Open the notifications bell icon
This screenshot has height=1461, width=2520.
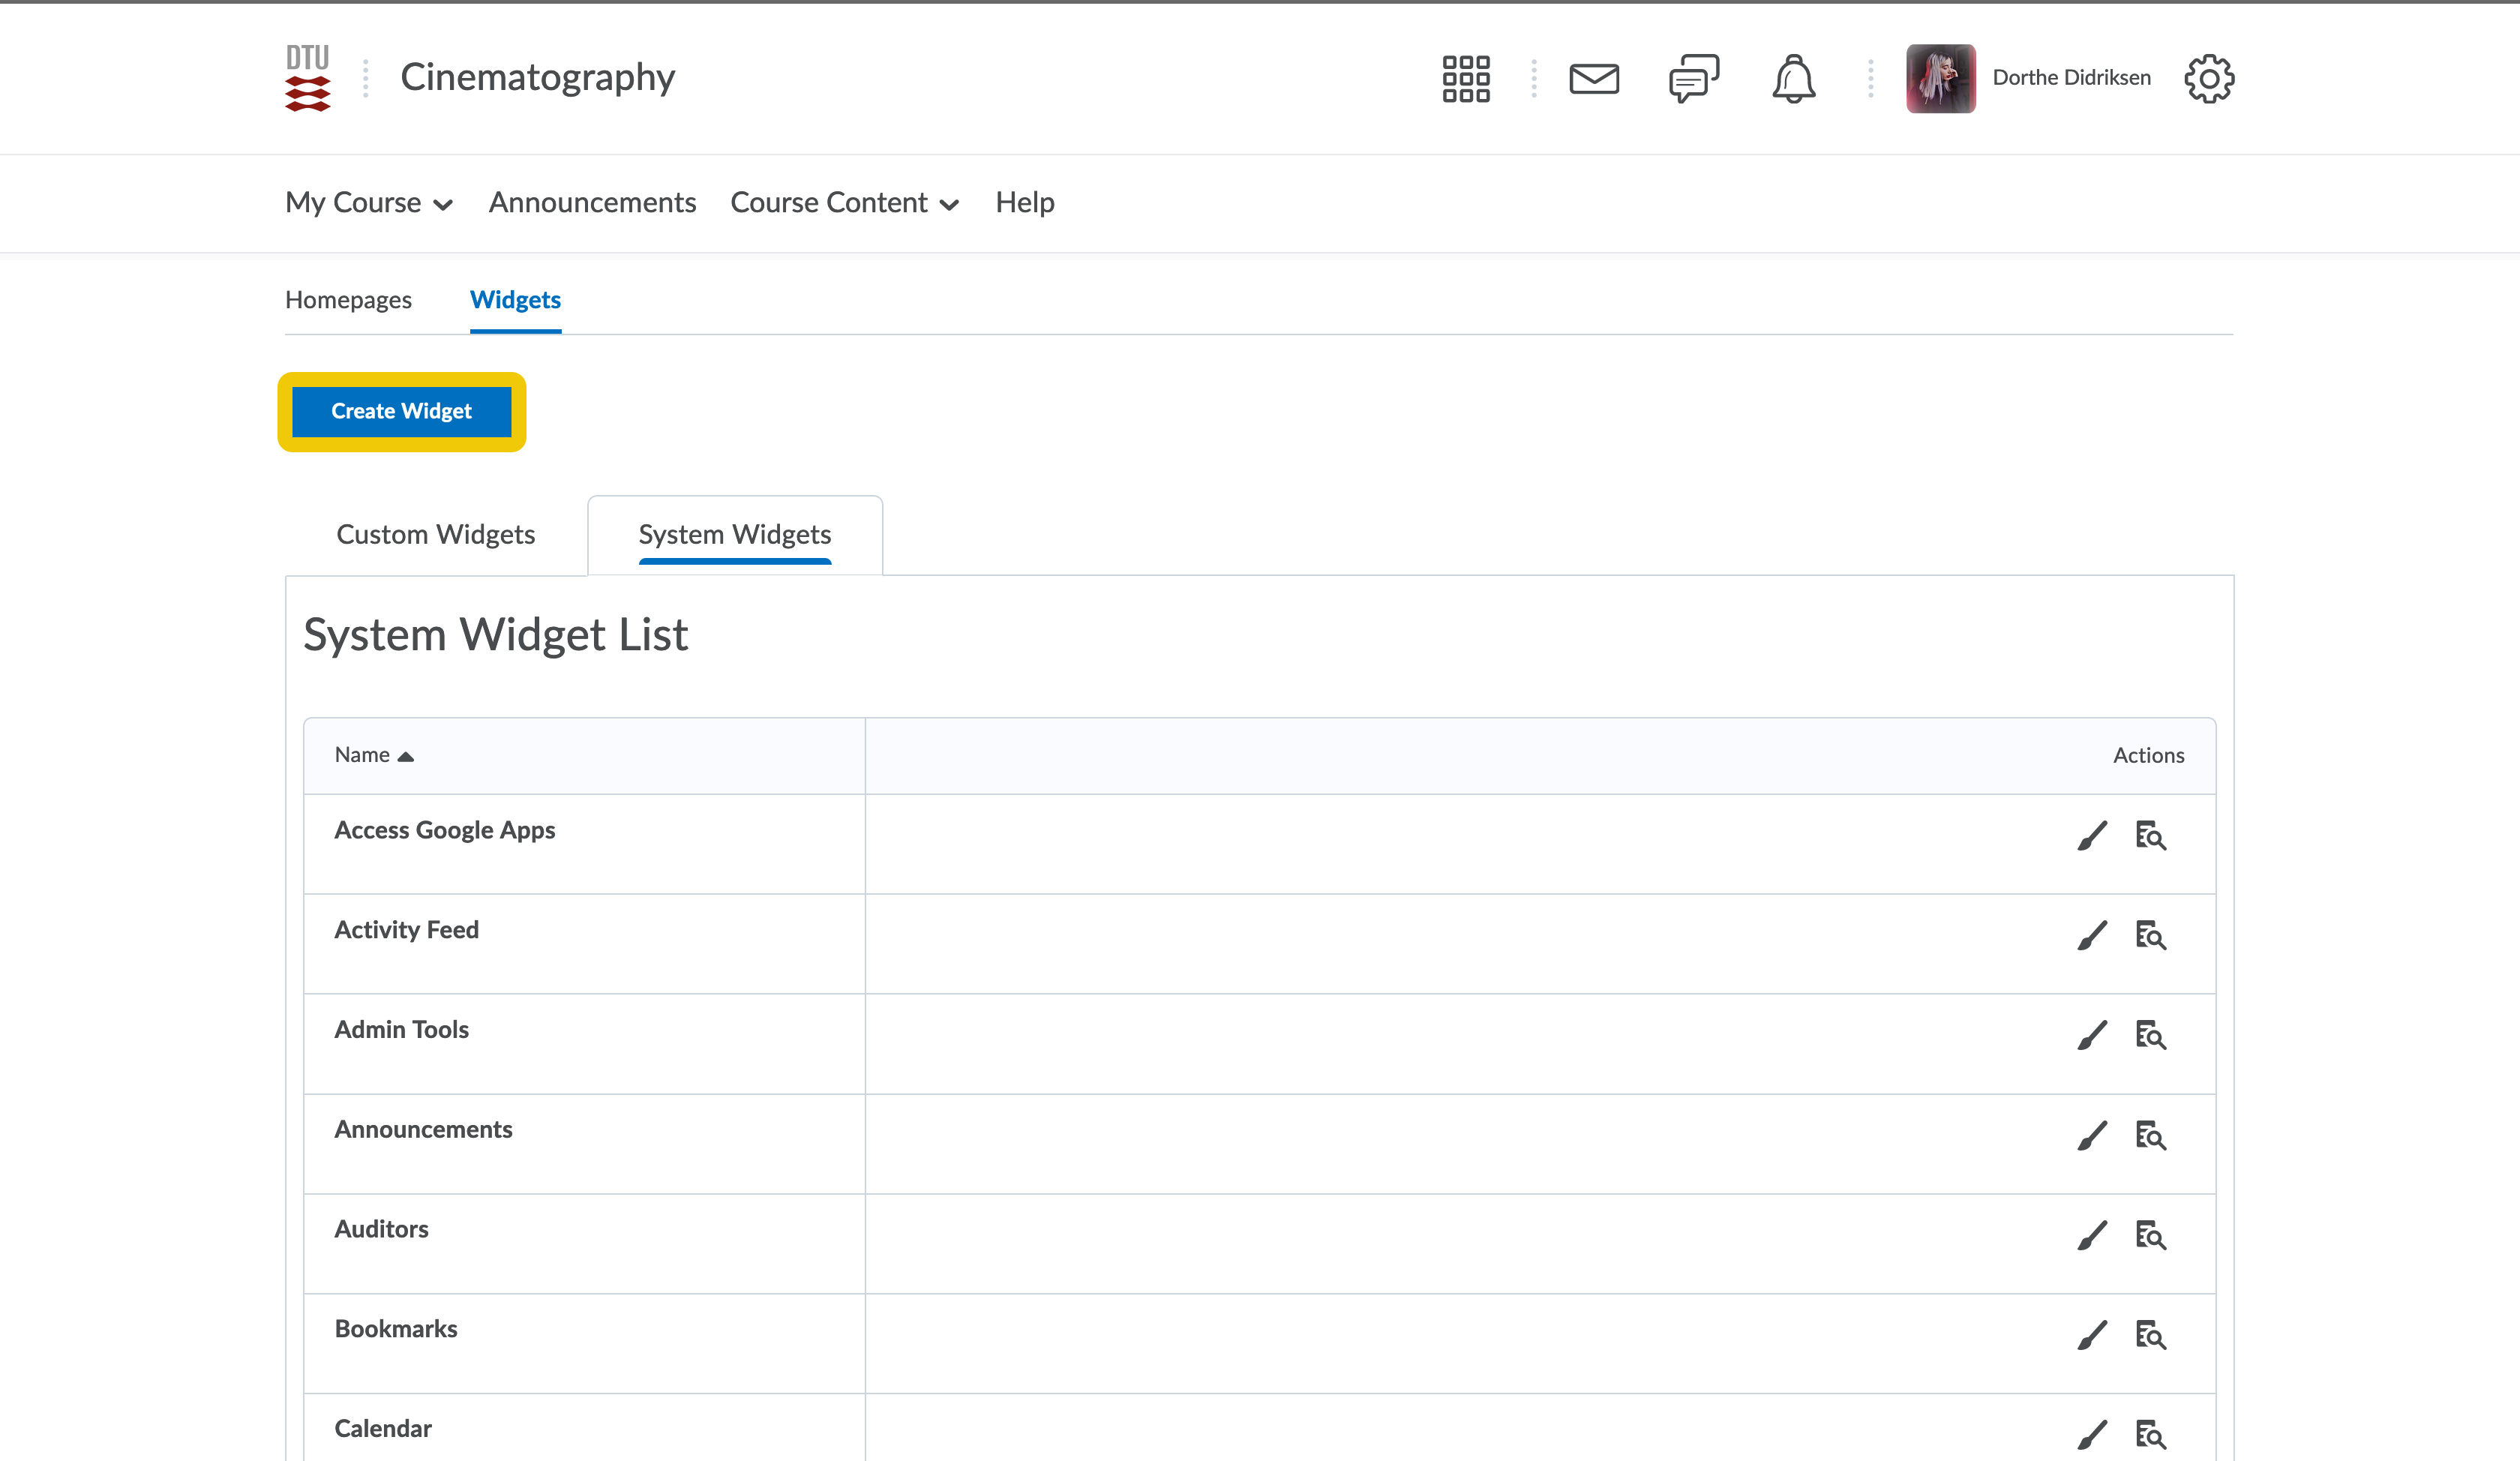(x=1794, y=78)
